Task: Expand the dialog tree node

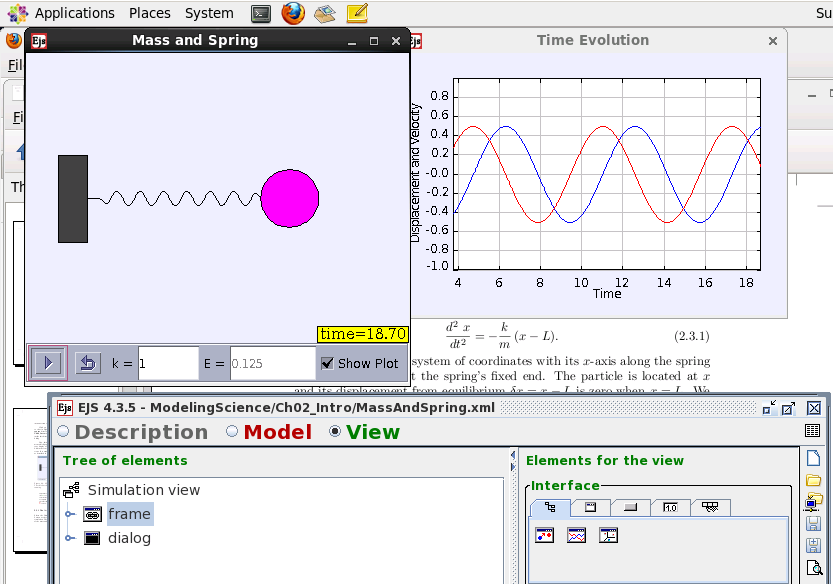Action: pos(68,537)
